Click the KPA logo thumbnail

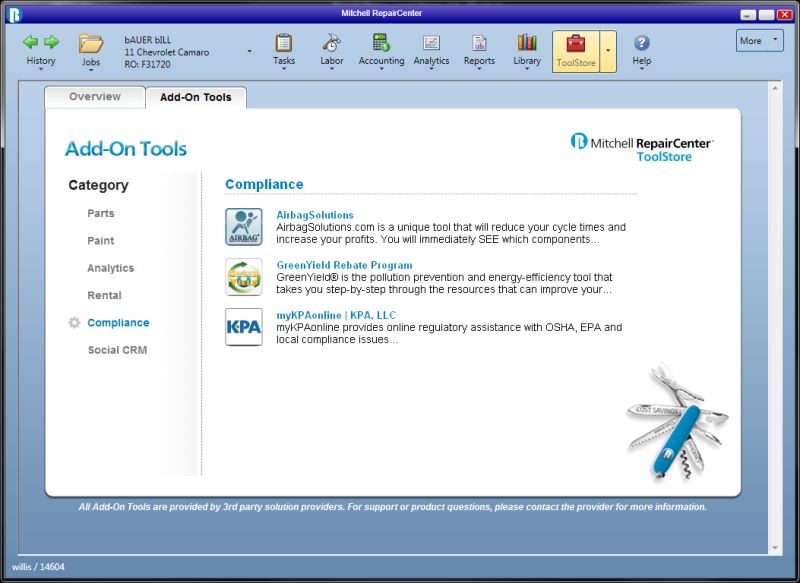click(243, 327)
